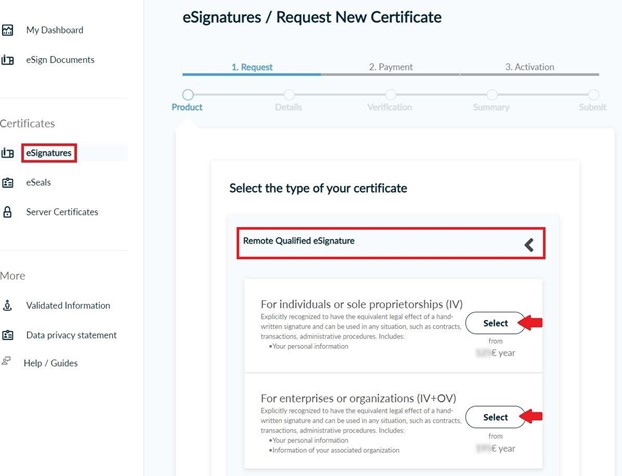The height and width of the screenshot is (476, 622).
Task: Switch to the 1. Request tab
Action: [252, 67]
